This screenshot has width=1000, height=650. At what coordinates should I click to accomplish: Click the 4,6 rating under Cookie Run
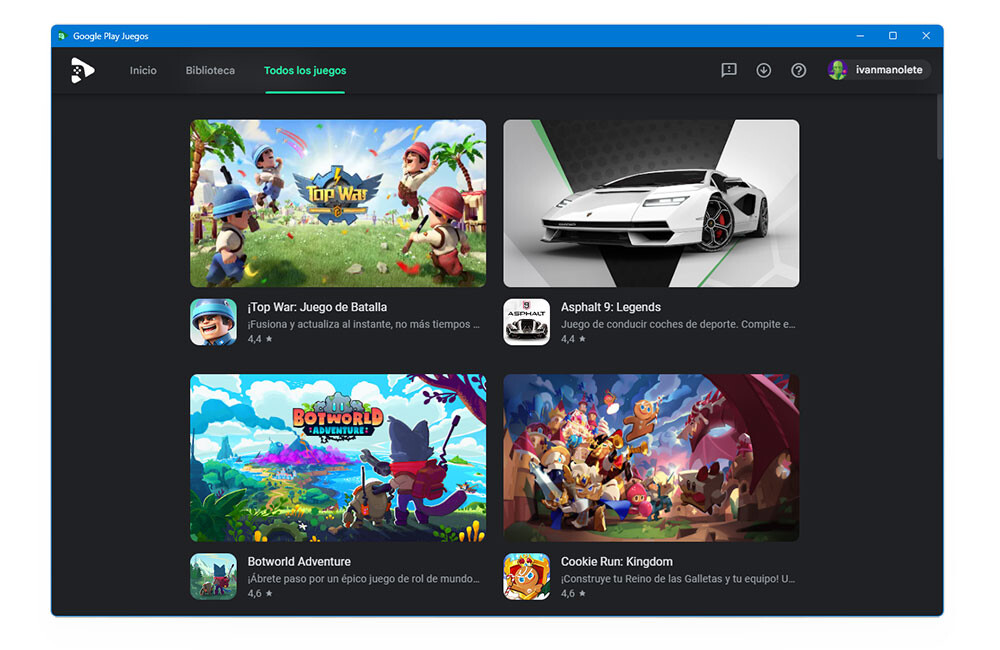(573, 593)
